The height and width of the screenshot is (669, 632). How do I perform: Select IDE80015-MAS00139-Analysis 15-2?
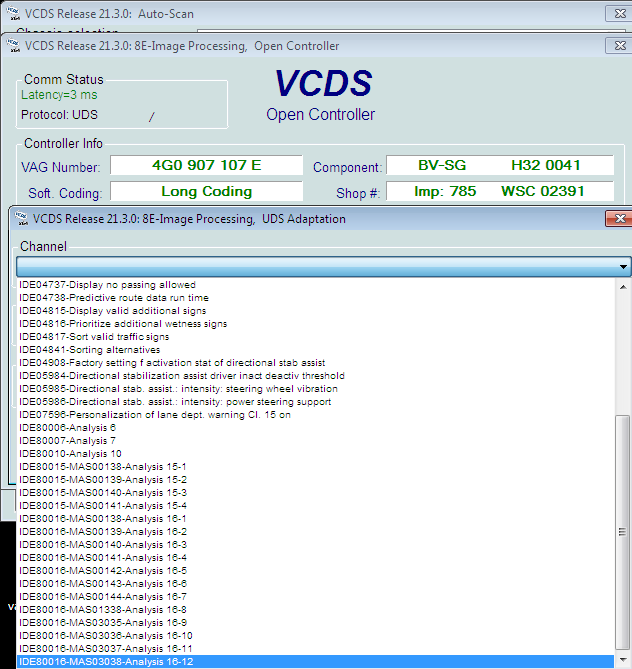pos(315,480)
